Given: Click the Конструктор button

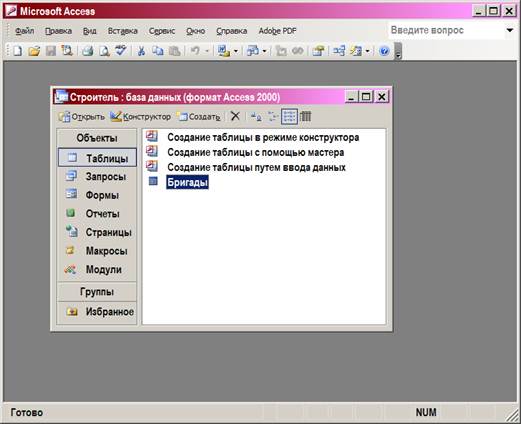Looking at the screenshot, I should (140, 117).
